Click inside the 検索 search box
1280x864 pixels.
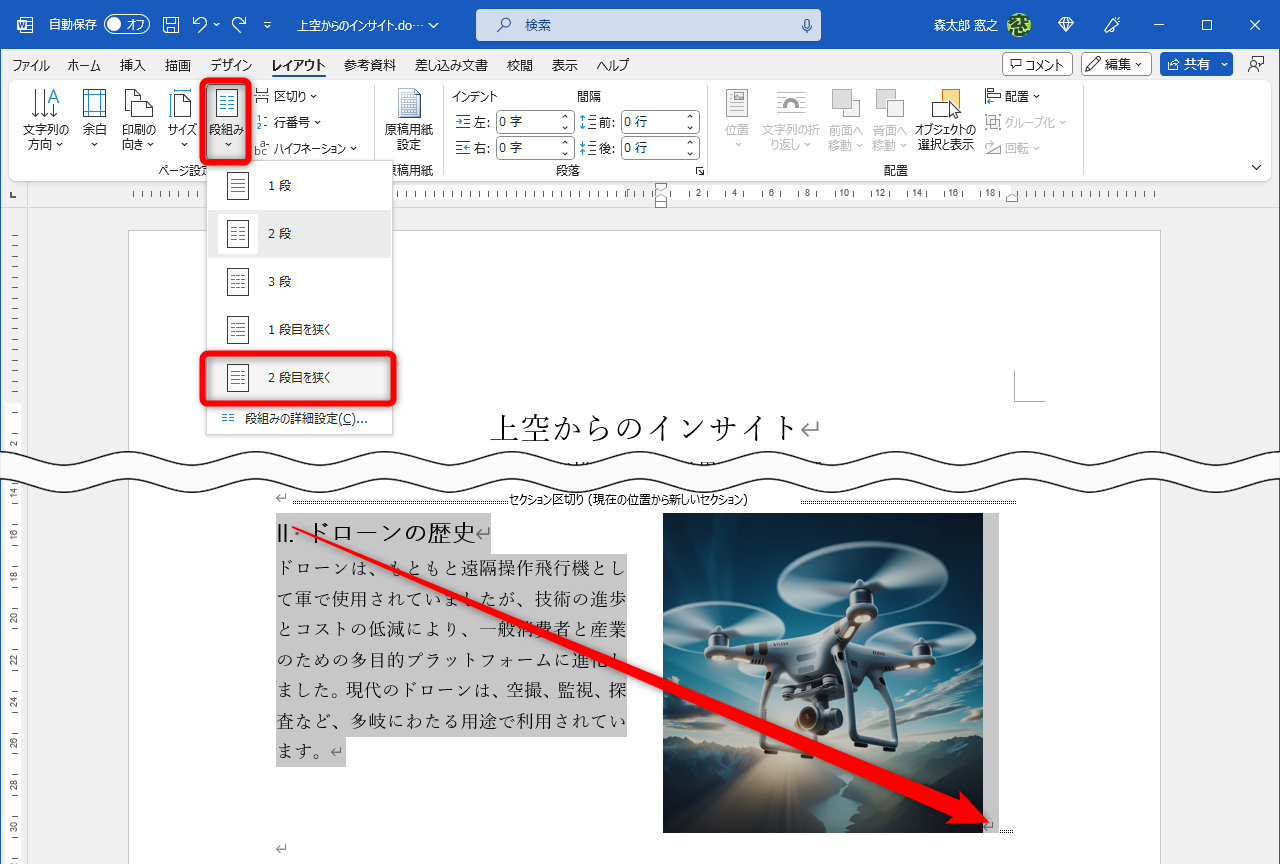(647, 24)
